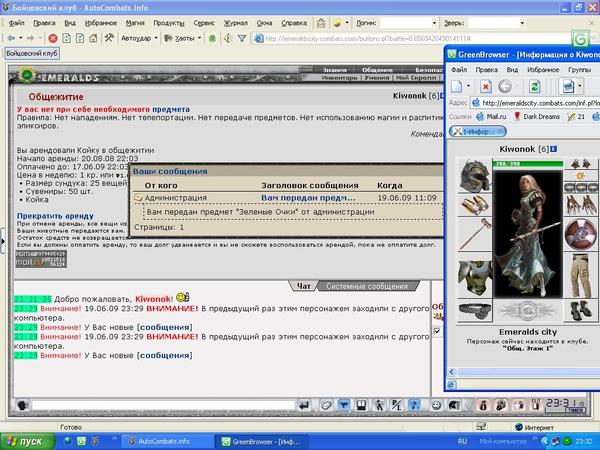The image size is (600, 450).
Task: Click the walking figure icon in chat toolbar
Action: click(379, 405)
